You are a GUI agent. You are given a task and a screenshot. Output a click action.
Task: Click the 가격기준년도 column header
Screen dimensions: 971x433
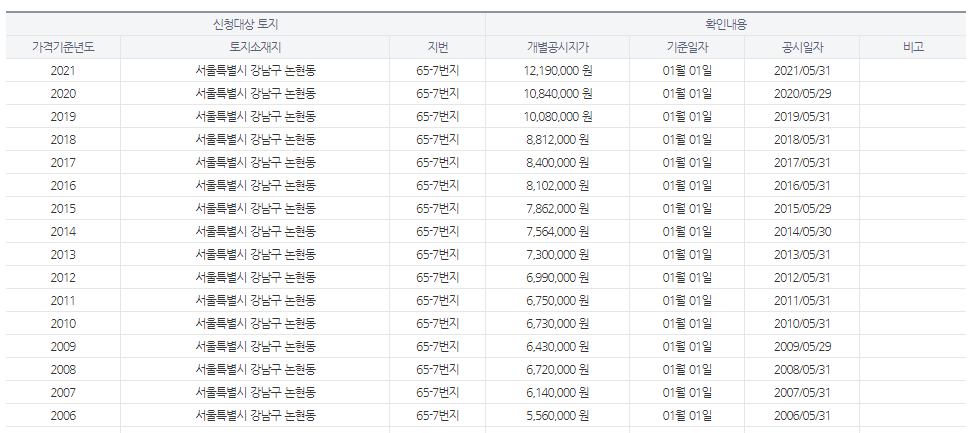[63, 47]
